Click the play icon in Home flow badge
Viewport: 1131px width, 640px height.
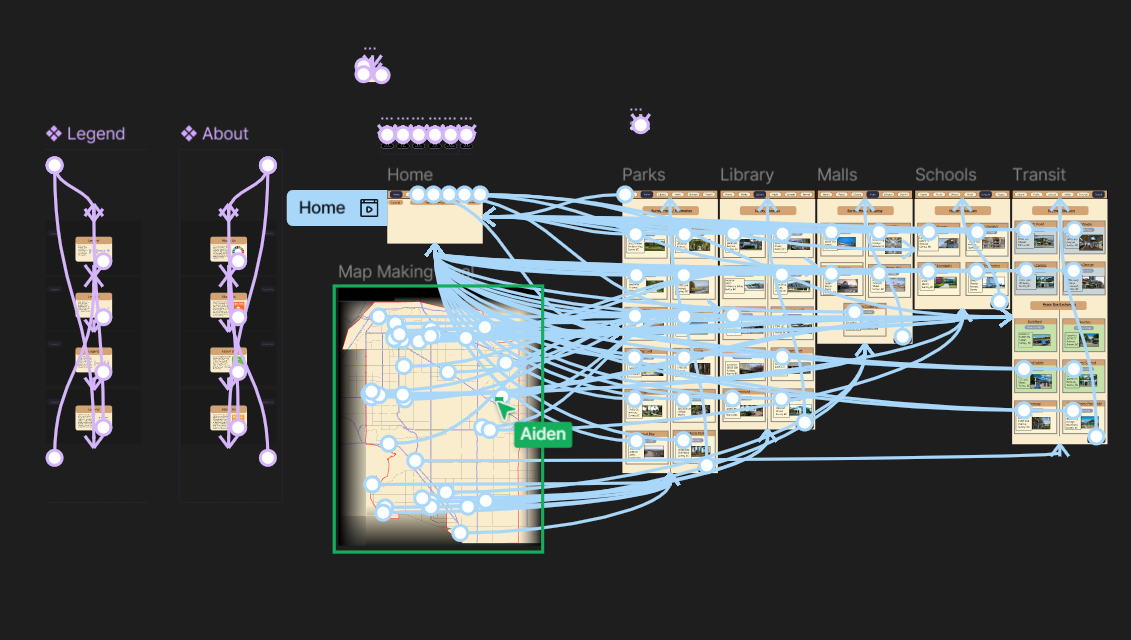pyautogui.click(x=369, y=208)
